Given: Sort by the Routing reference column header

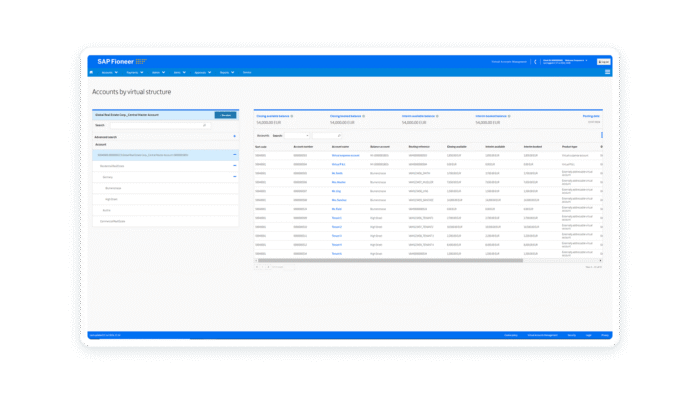Looking at the screenshot, I should click(419, 147).
